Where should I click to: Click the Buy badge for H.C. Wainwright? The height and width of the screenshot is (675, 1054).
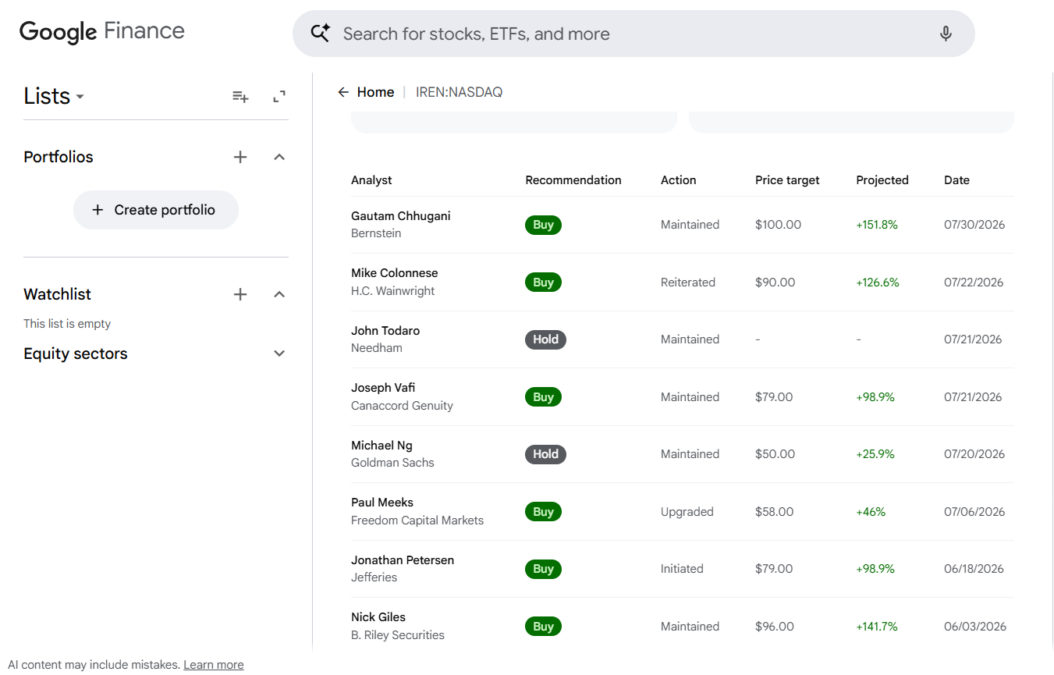point(543,282)
